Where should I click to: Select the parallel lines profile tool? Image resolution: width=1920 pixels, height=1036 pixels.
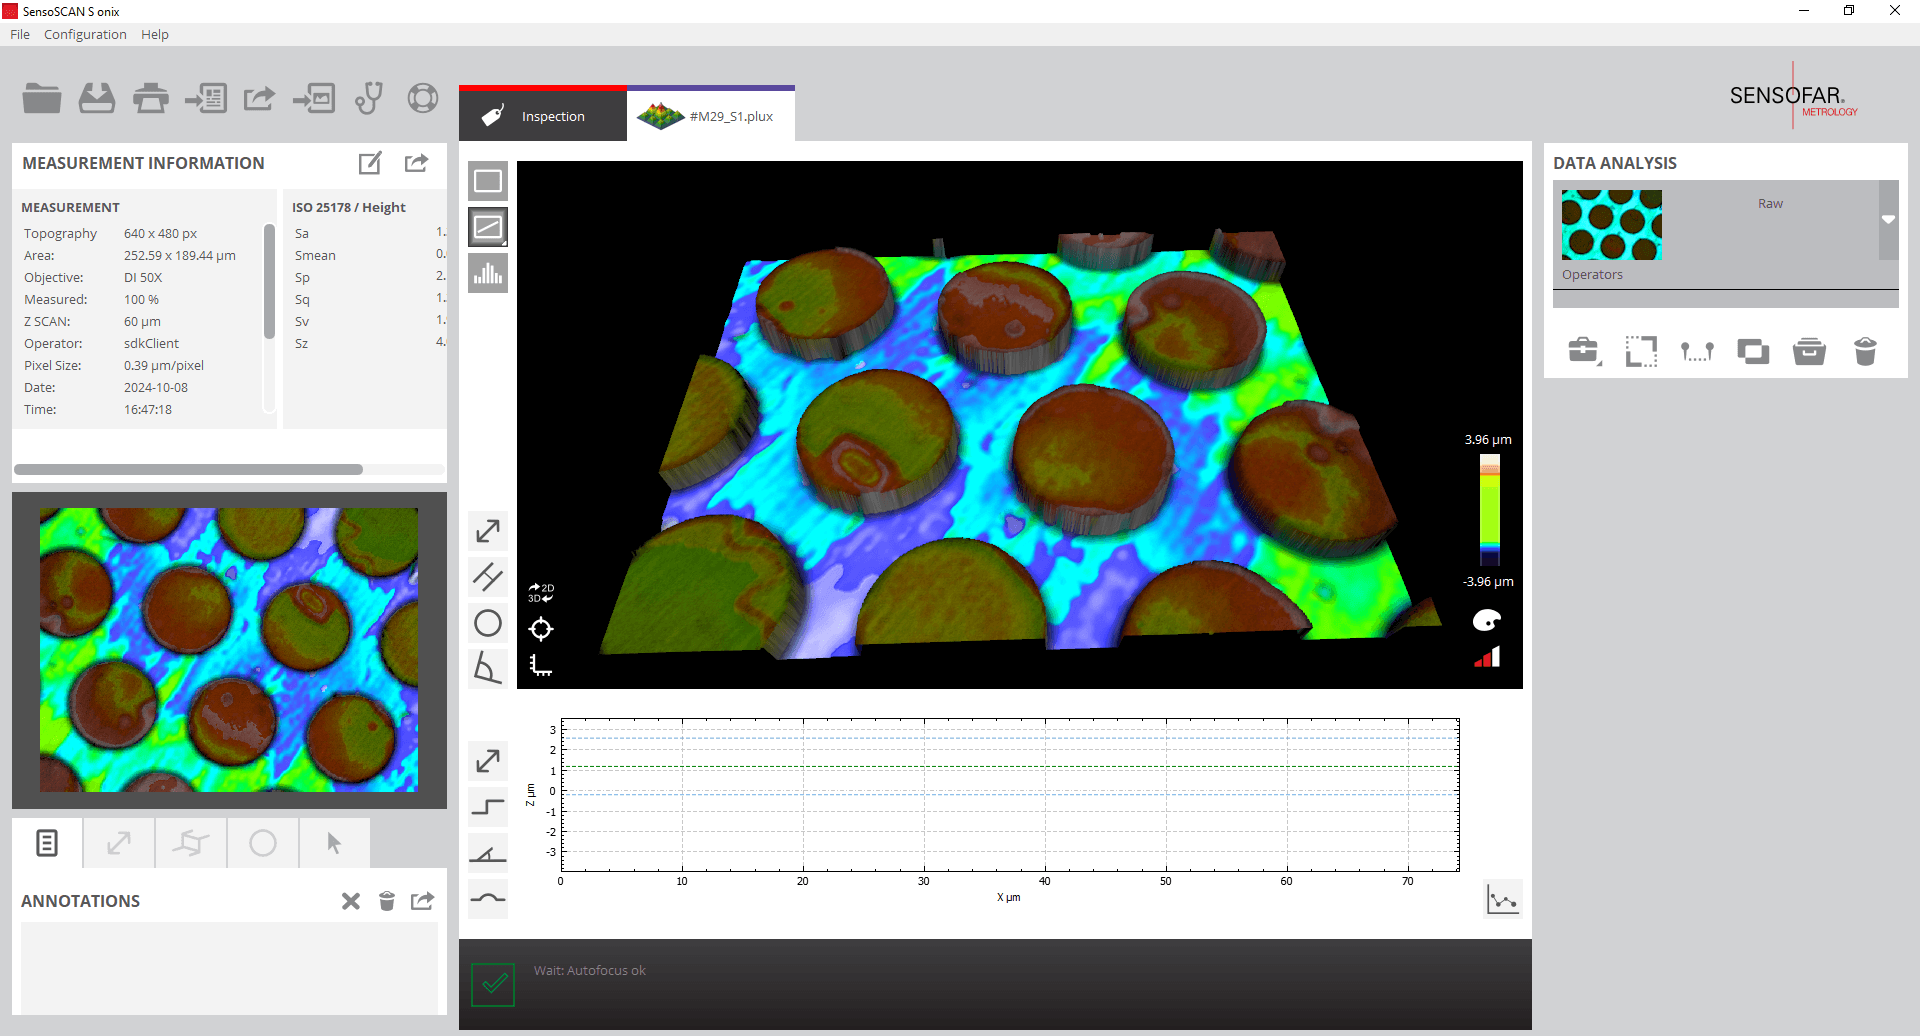click(488, 577)
